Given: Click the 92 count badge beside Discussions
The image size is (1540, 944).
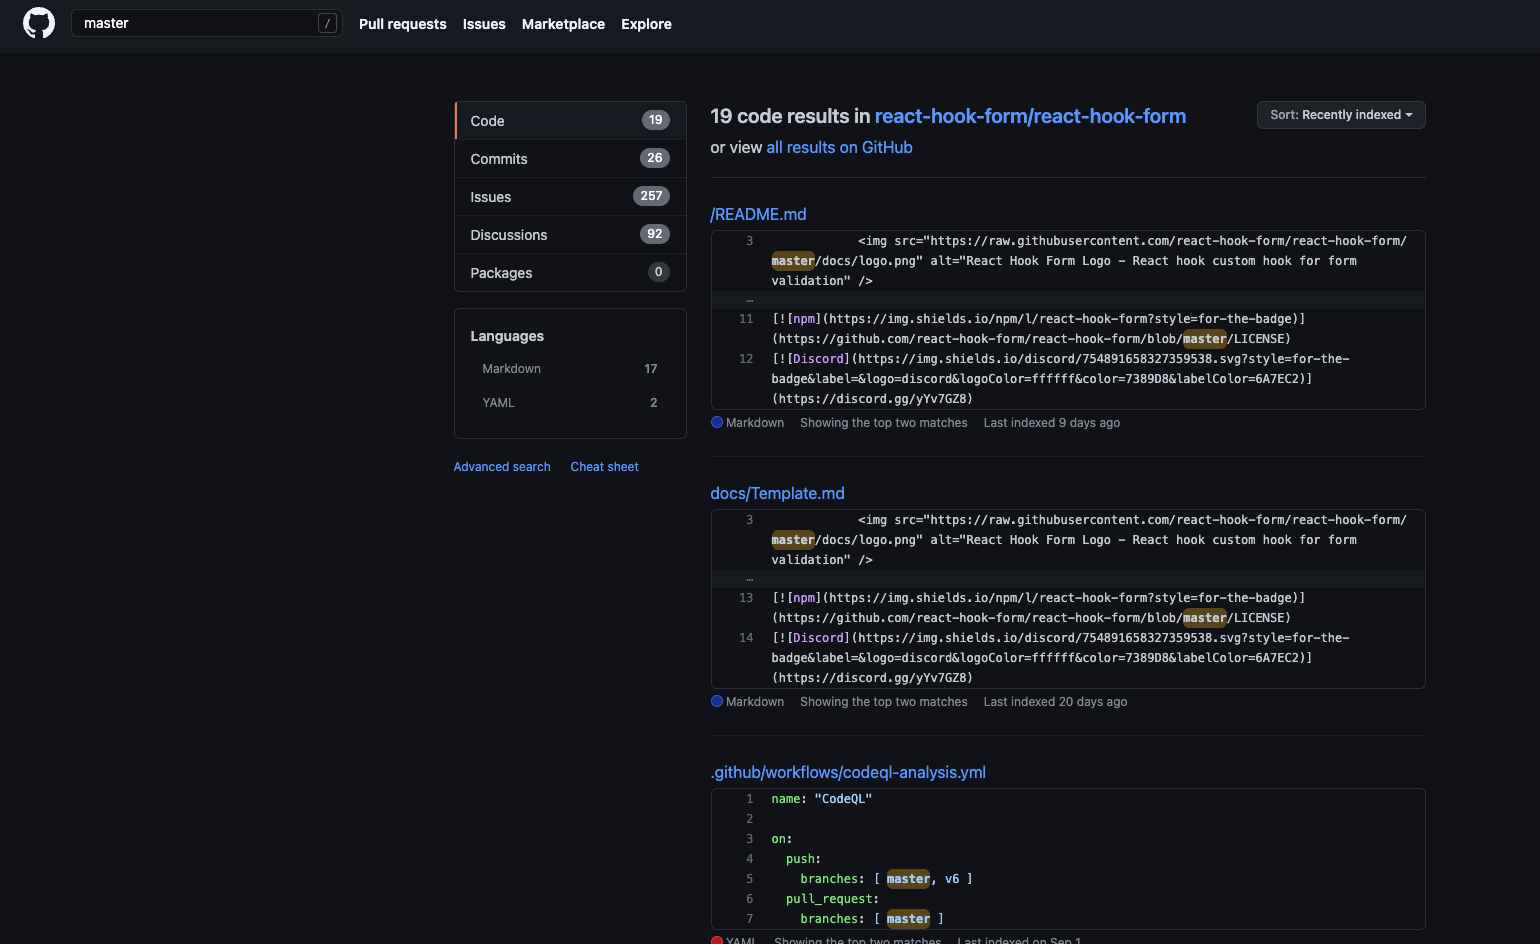Looking at the screenshot, I should (x=655, y=234).
